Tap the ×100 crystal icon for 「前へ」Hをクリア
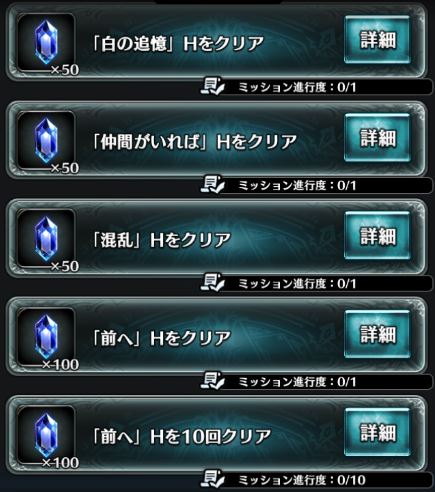This screenshot has width=435, height=492. click(x=46, y=337)
